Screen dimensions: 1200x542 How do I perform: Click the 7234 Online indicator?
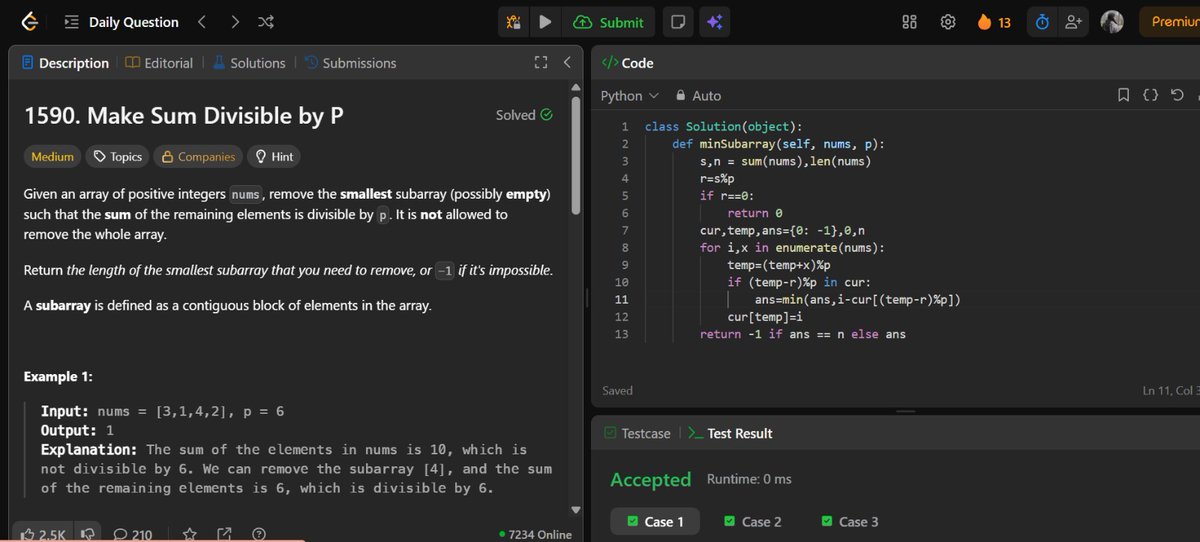coord(535,534)
